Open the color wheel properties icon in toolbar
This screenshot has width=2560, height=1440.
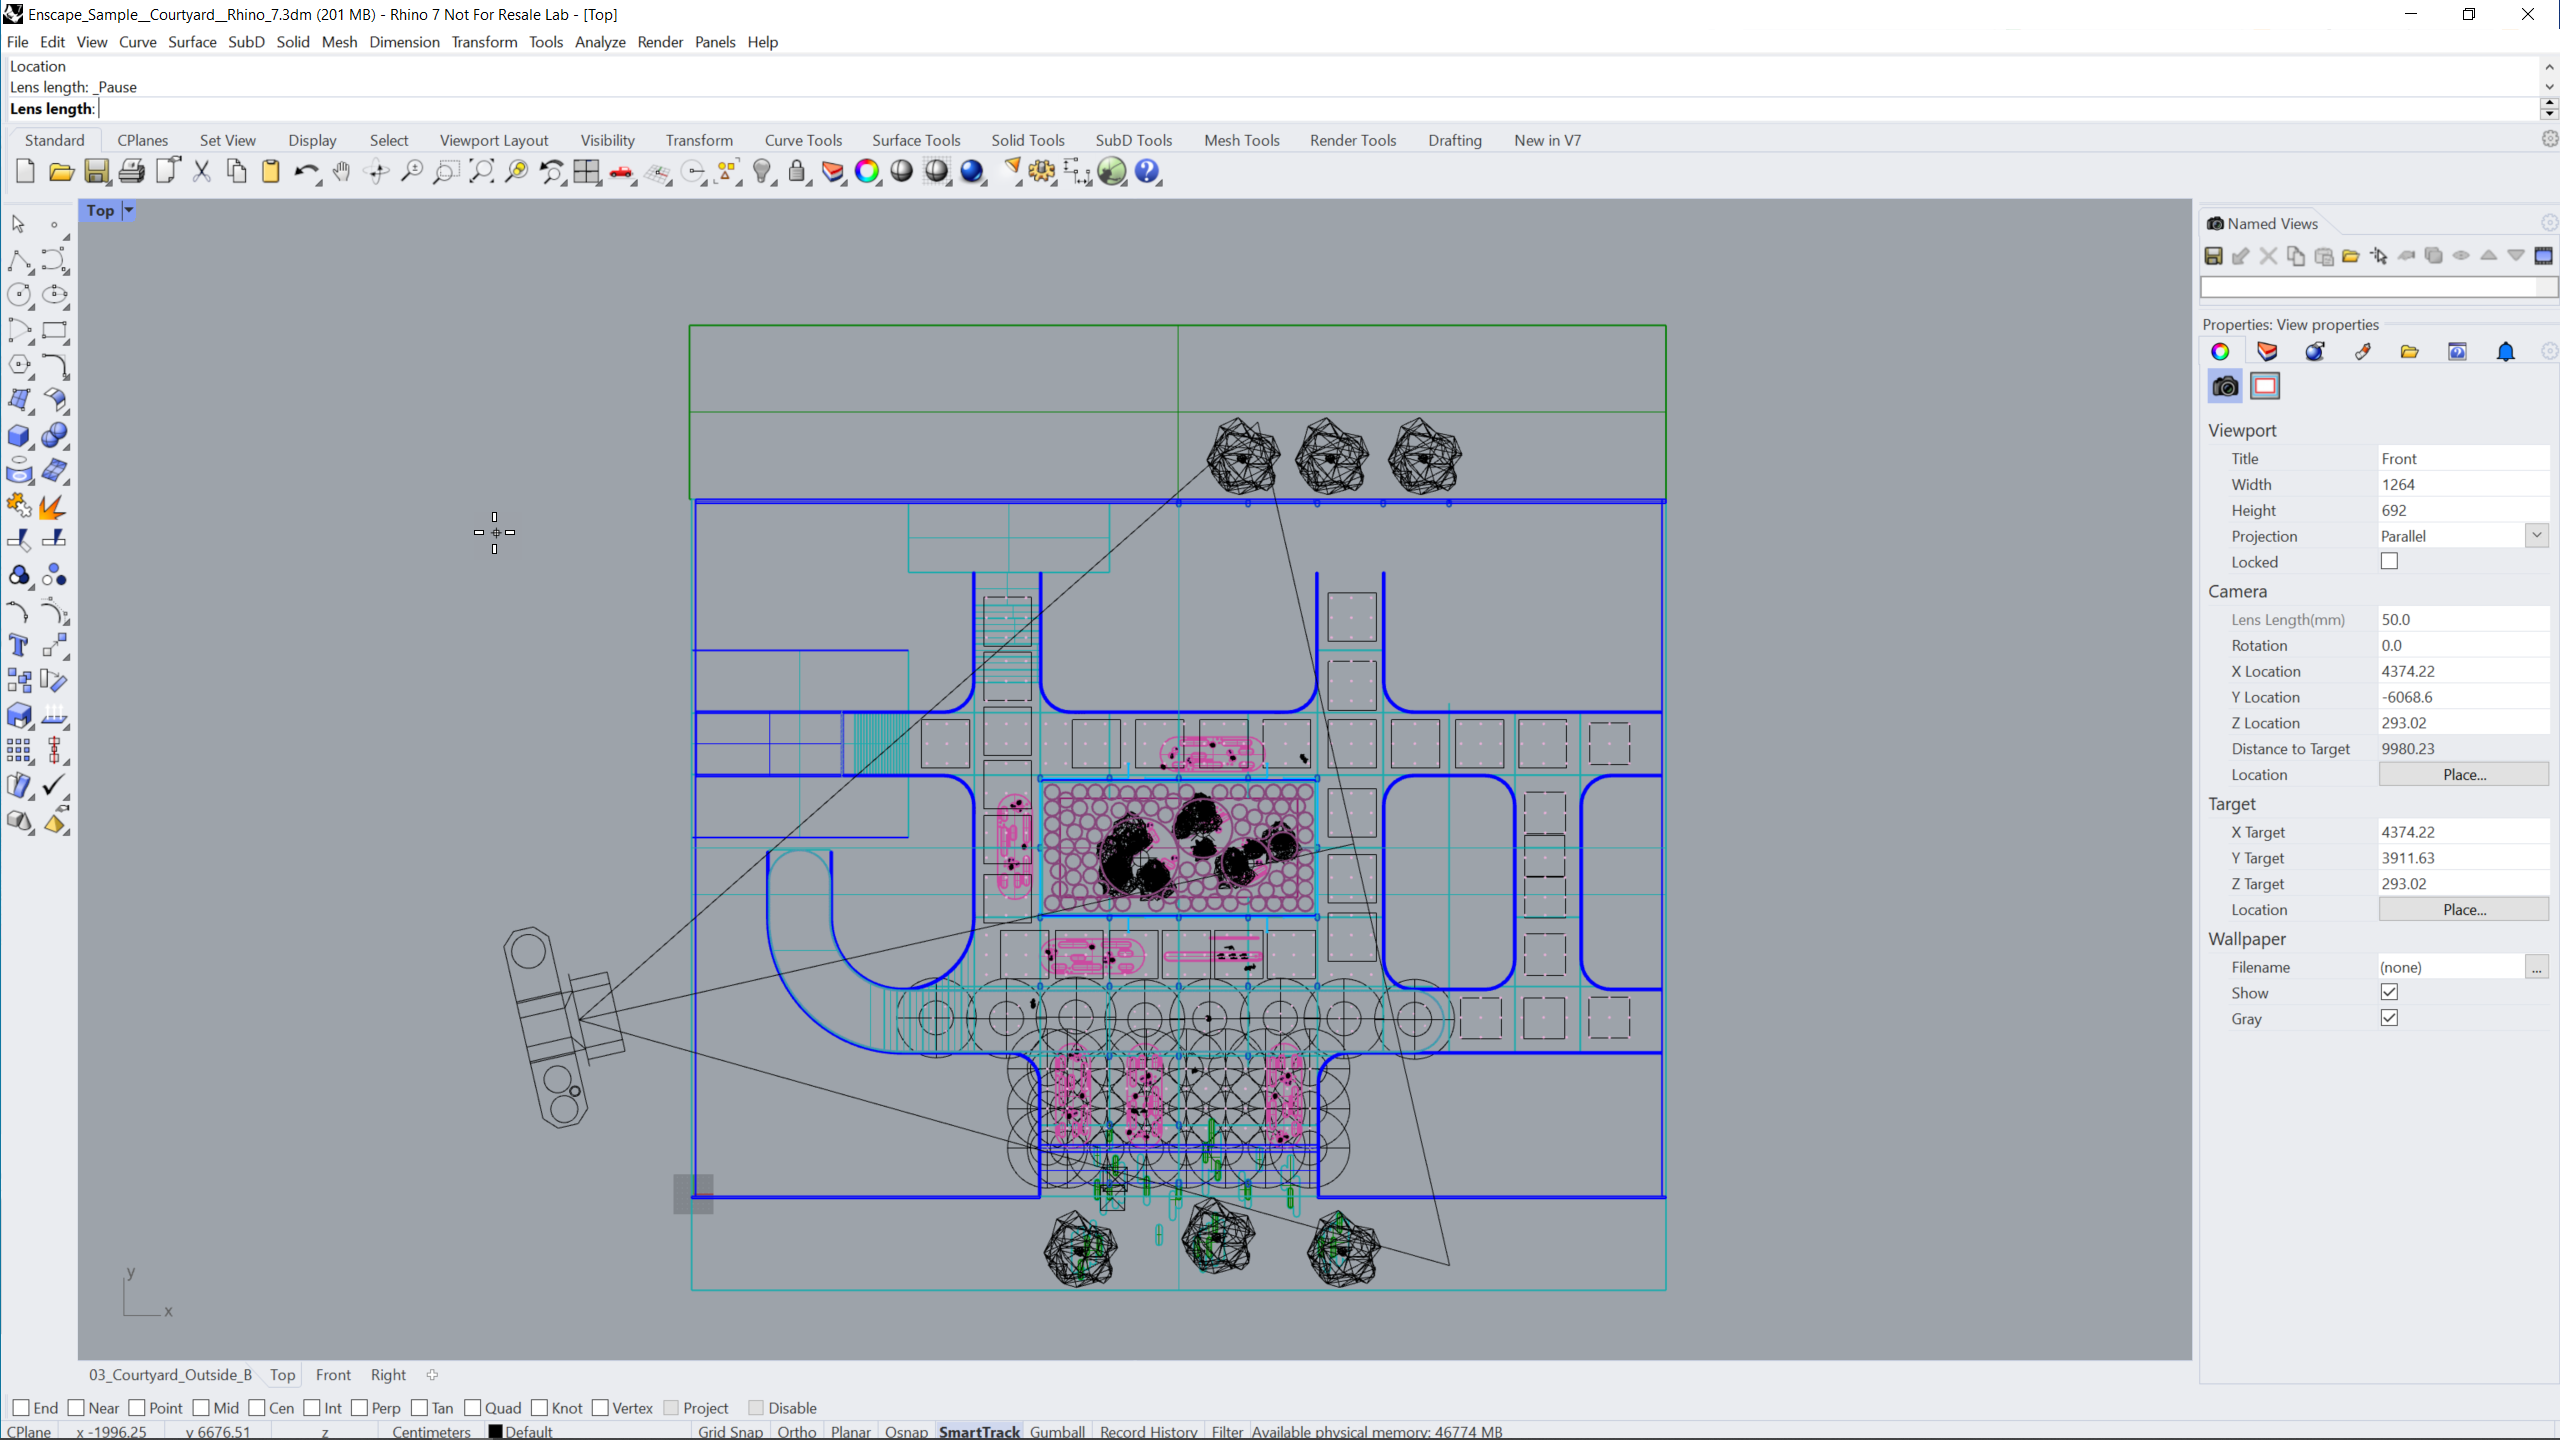(867, 172)
